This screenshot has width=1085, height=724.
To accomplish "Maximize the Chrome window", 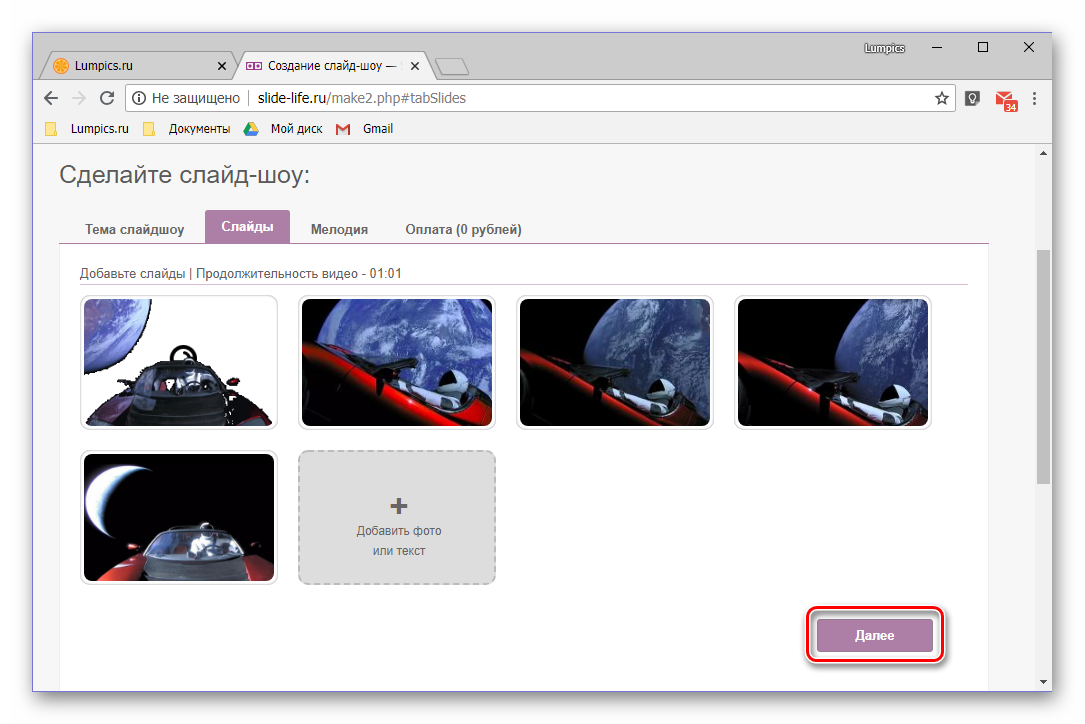I will pos(983,47).
